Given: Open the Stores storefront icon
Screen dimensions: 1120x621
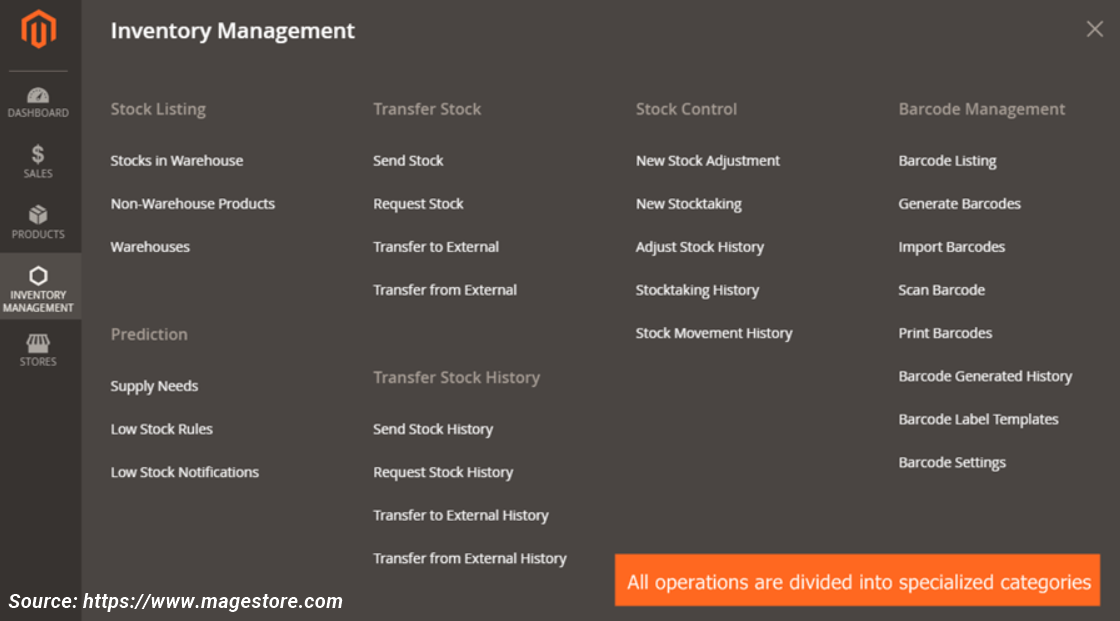Looking at the screenshot, I should pyautogui.click(x=38, y=343).
